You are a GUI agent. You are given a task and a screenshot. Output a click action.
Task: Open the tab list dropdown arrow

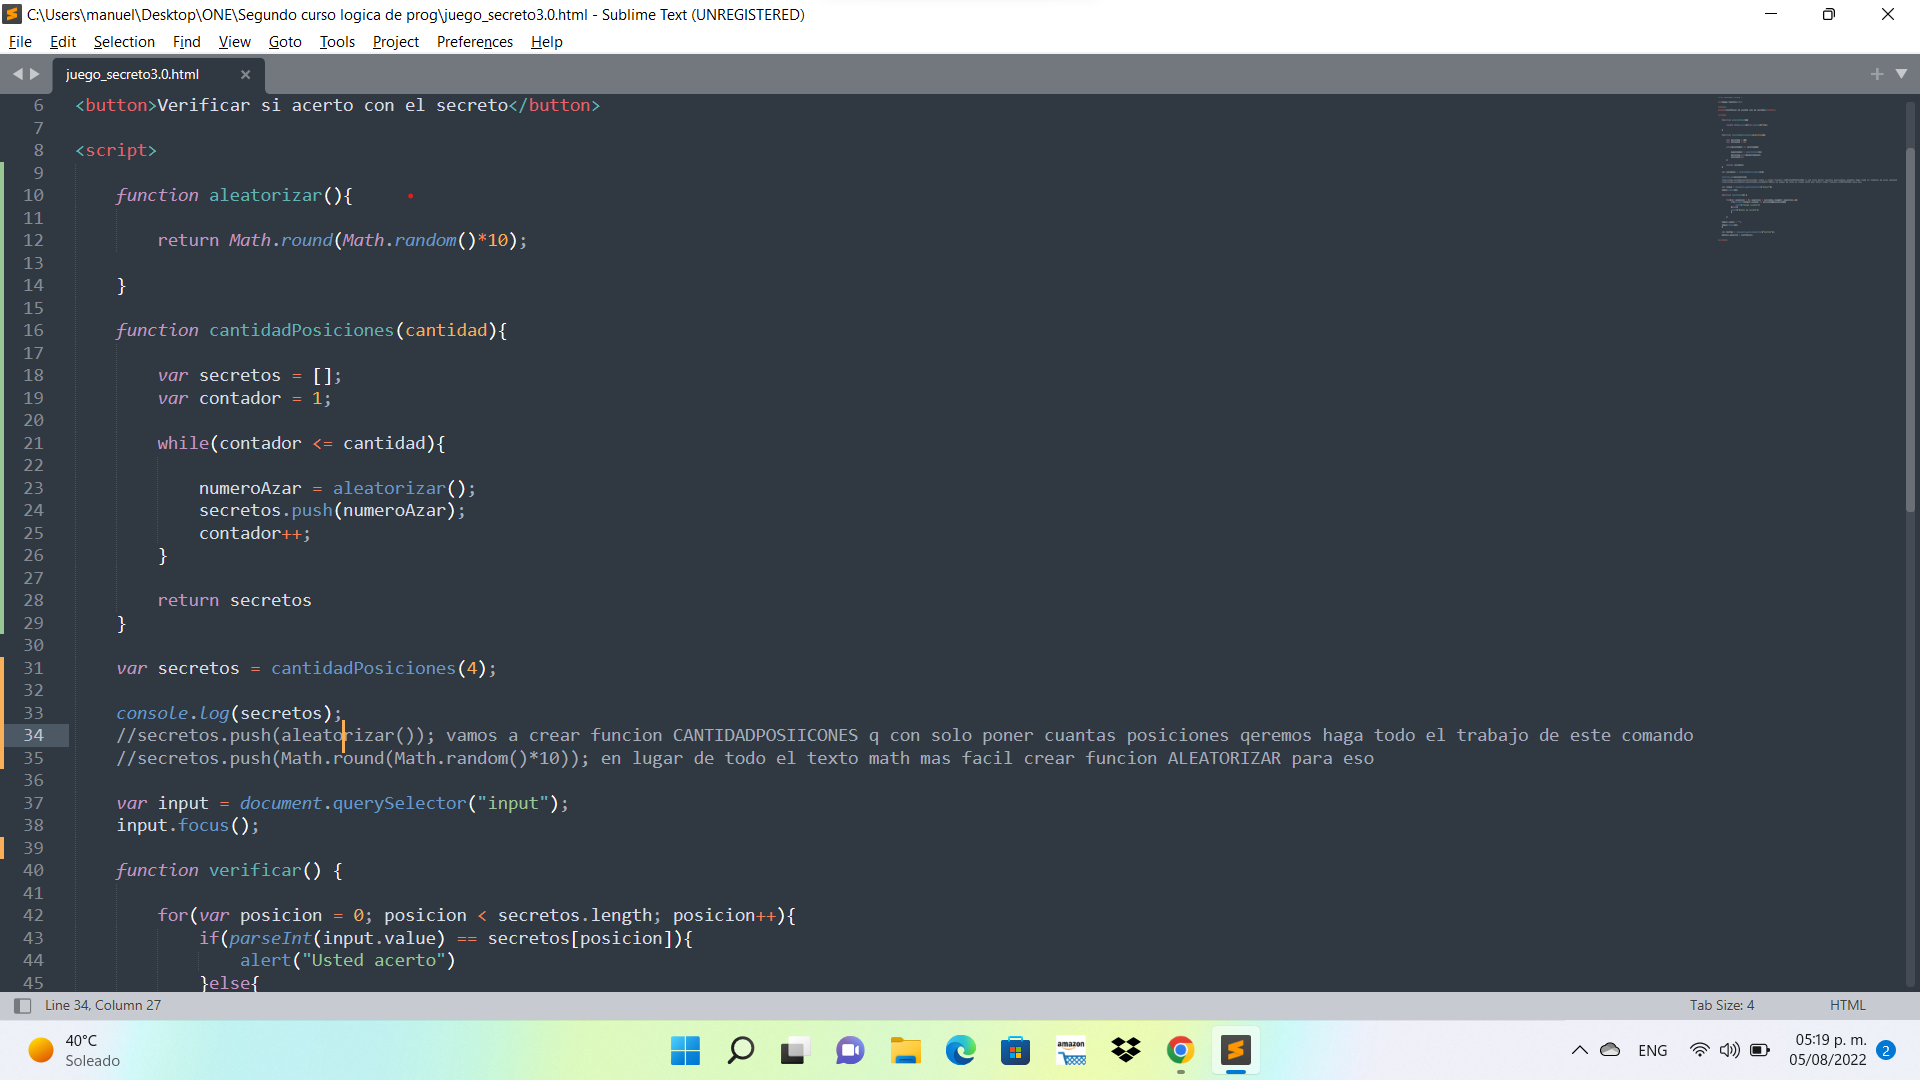(x=1902, y=74)
